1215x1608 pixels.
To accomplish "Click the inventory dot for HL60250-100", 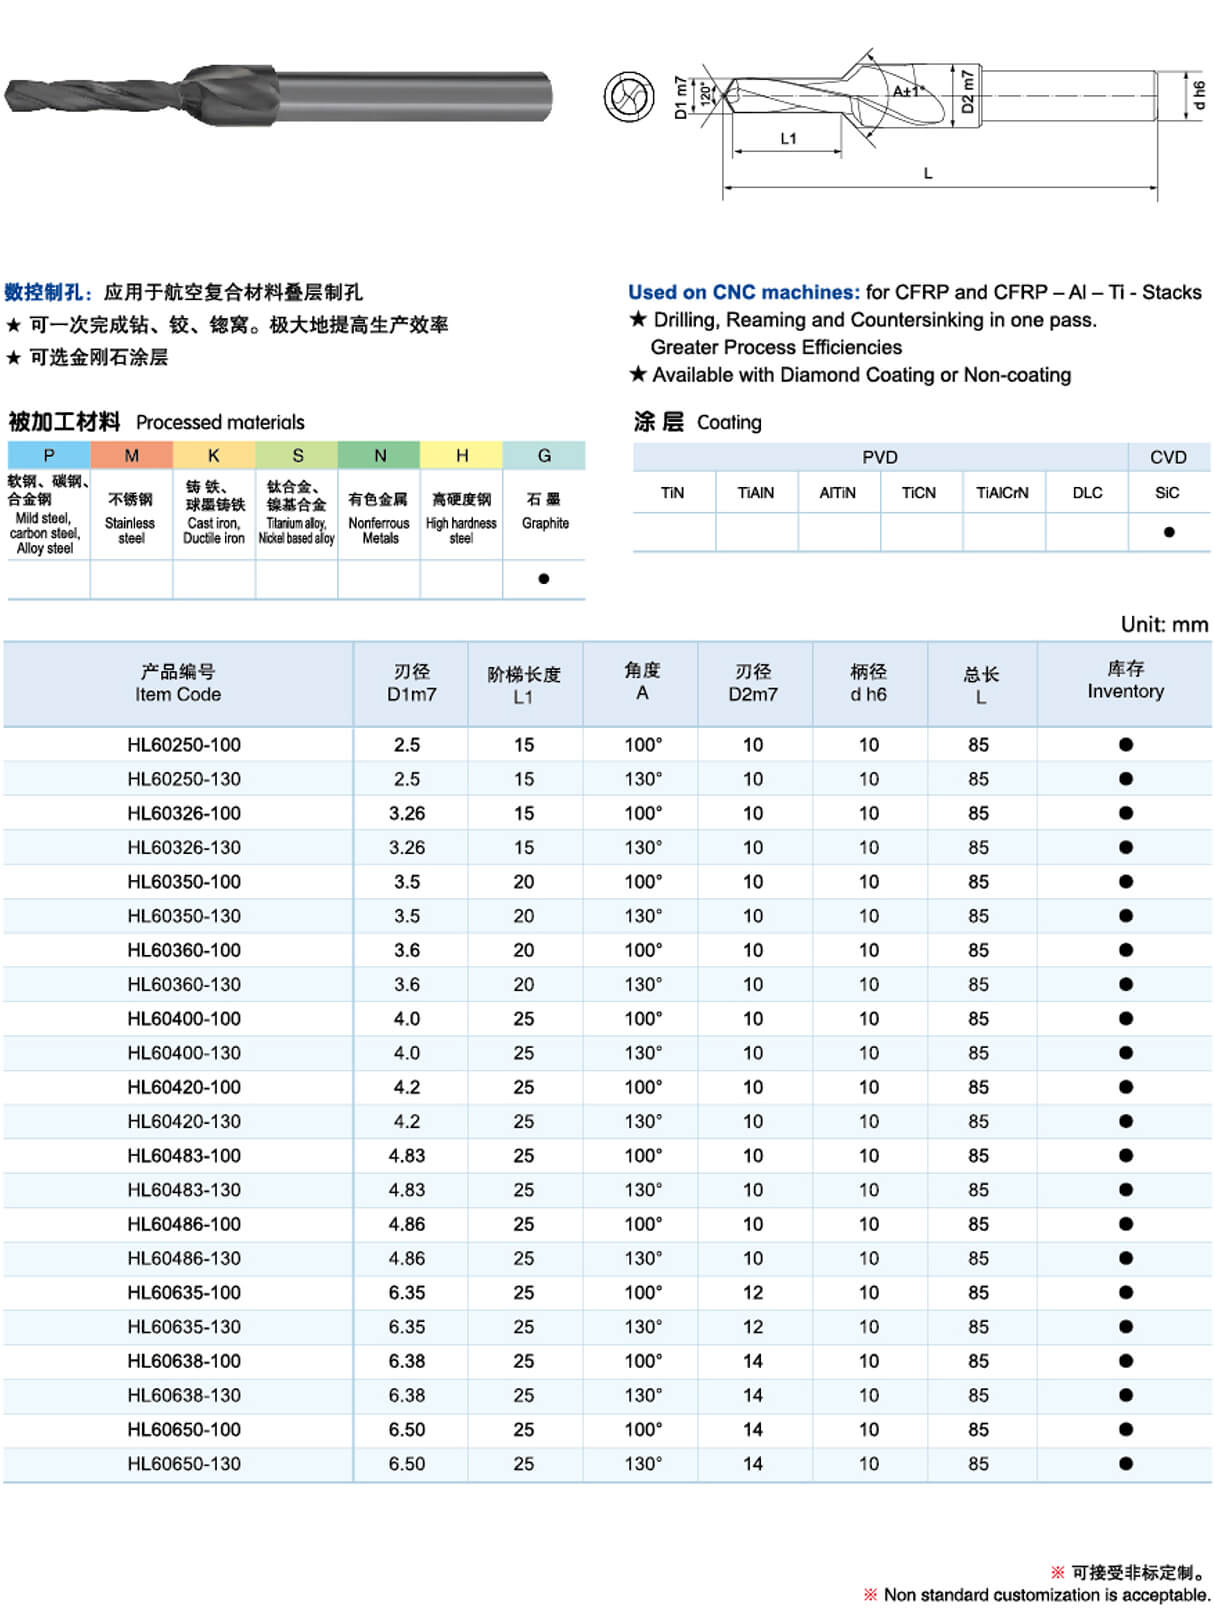I will pyautogui.click(x=1125, y=745).
